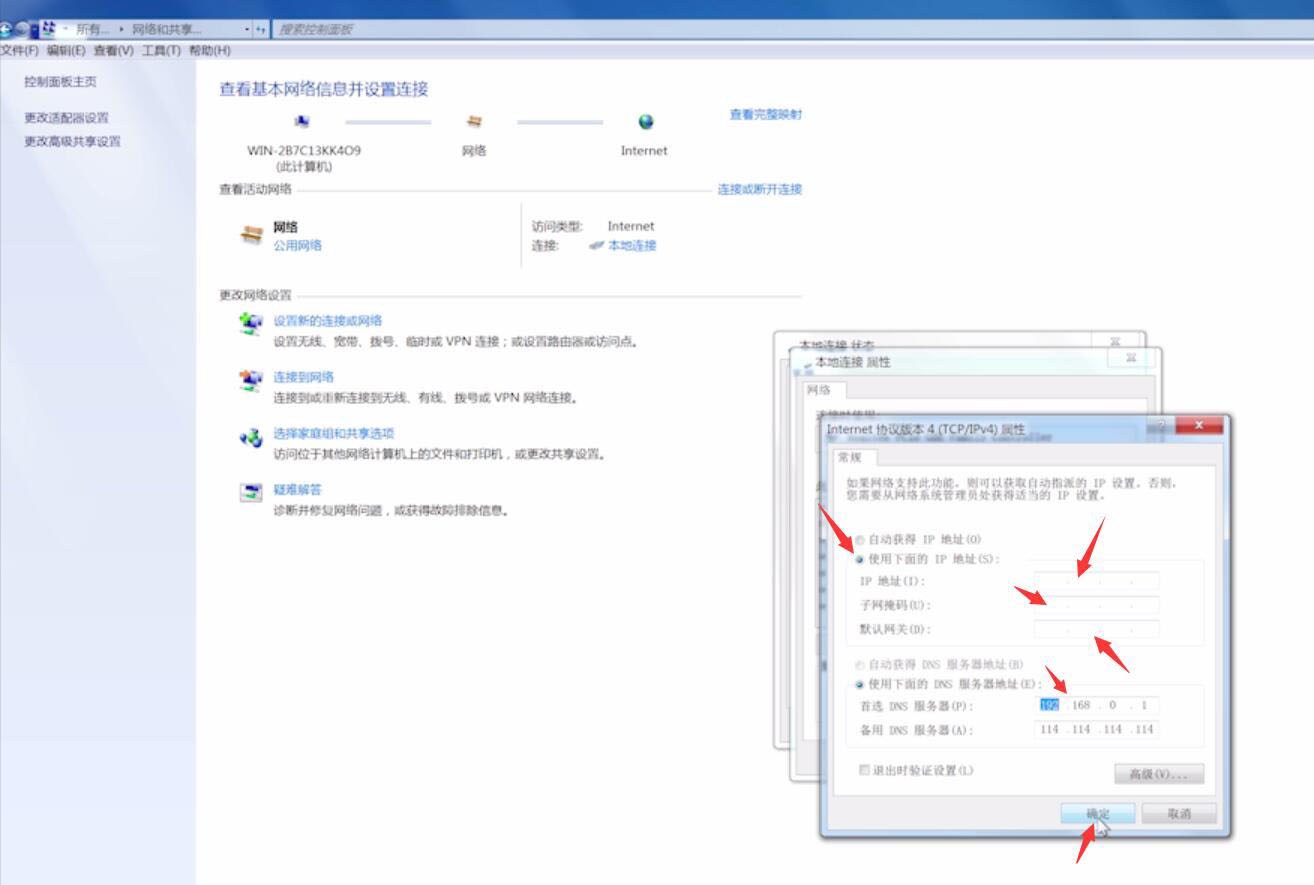
Task: Open the 帮助(H) menu
Action: (x=209, y=51)
